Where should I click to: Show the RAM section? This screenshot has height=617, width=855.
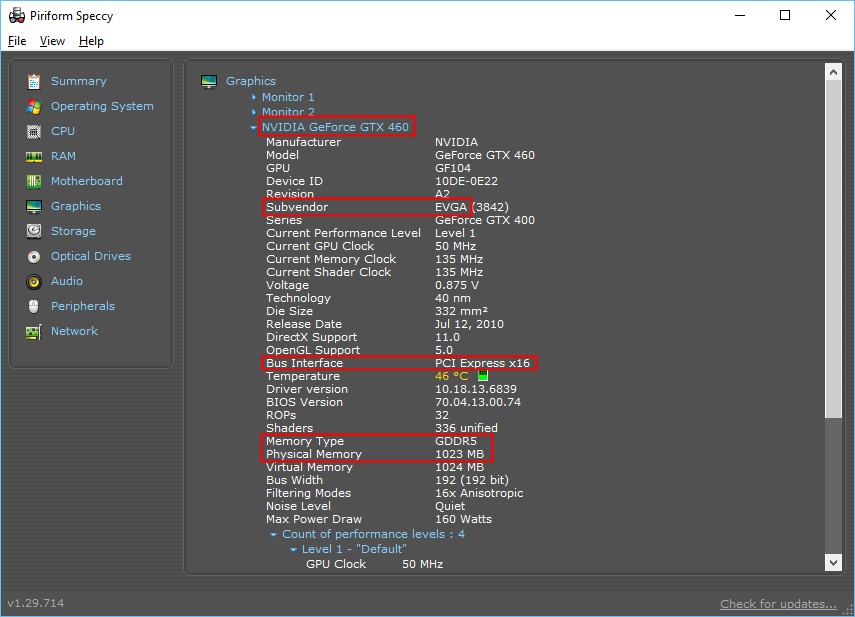63,156
